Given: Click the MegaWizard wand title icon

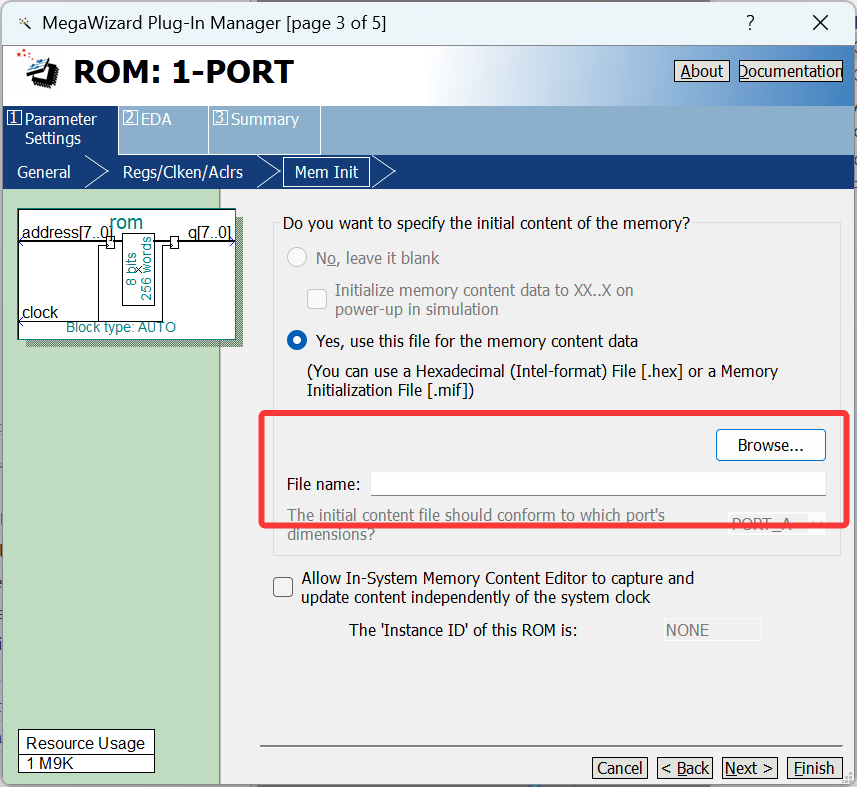Looking at the screenshot, I should click(x=25, y=23).
